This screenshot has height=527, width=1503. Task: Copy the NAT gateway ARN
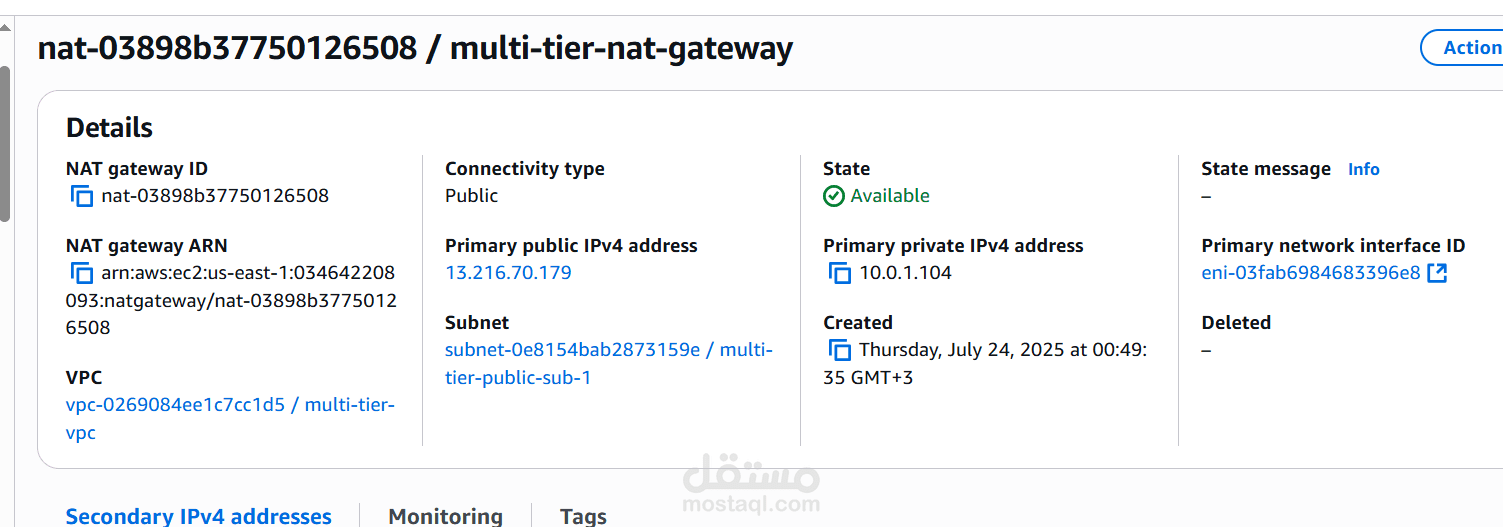(82, 273)
